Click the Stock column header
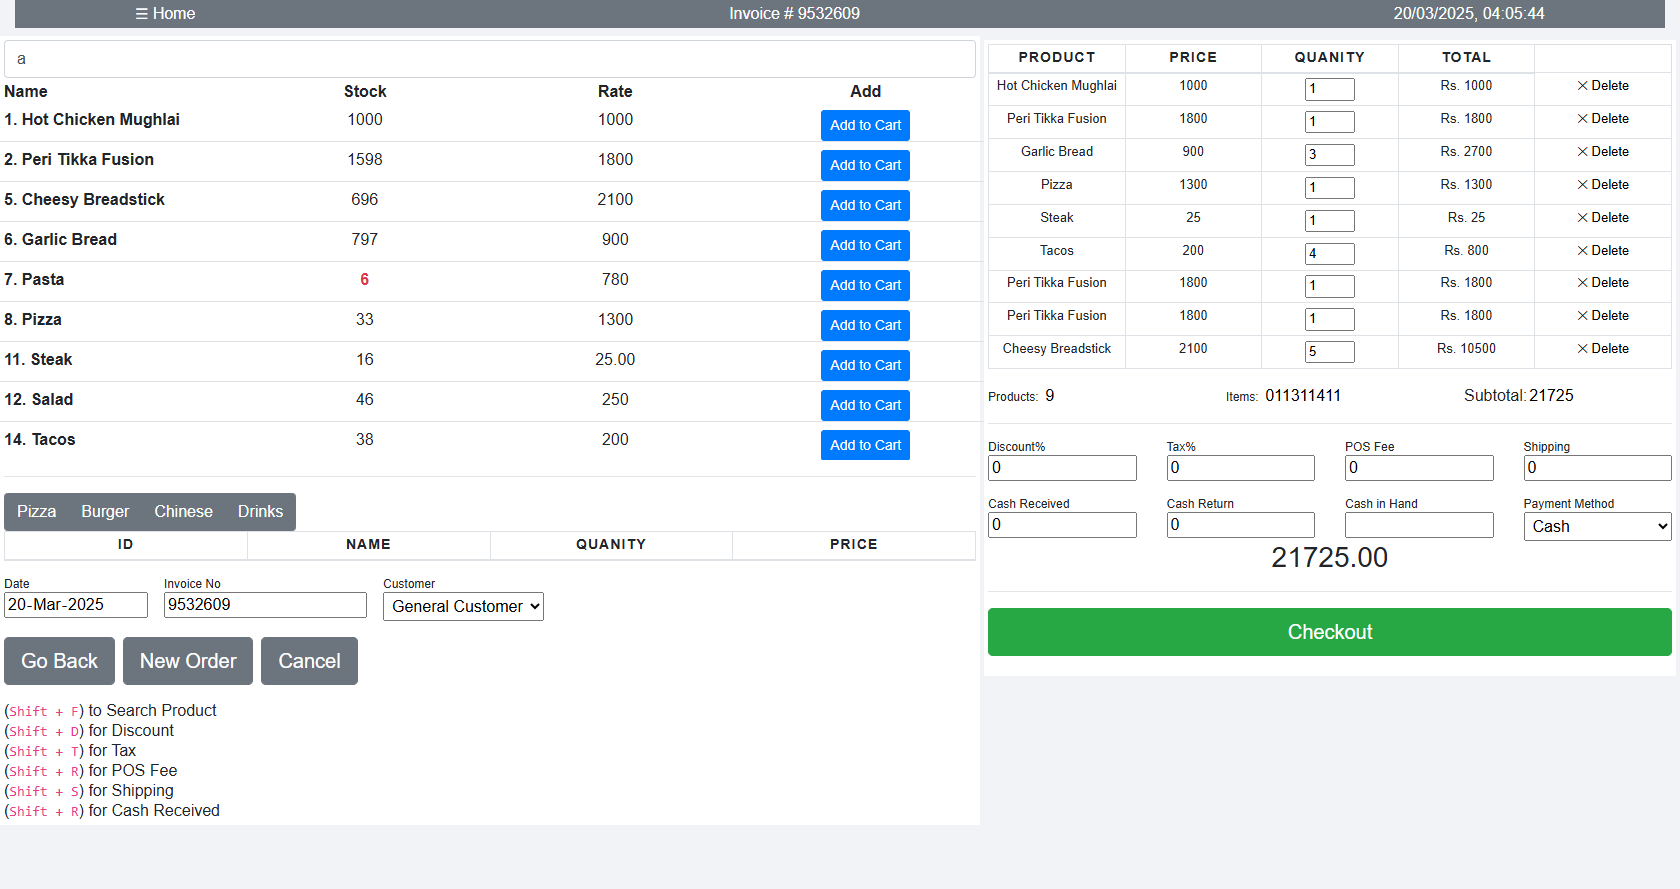Image resolution: width=1680 pixels, height=889 pixels. pos(365,91)
